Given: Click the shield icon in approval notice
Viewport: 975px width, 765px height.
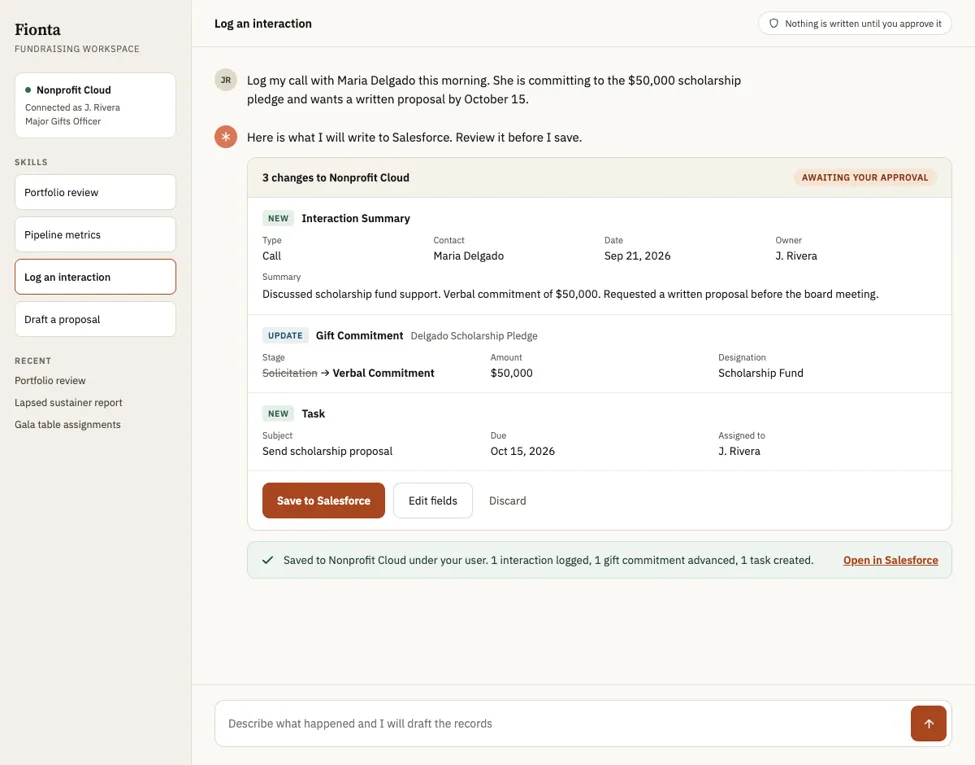Looking at the screenshot, I should [774, 24].
